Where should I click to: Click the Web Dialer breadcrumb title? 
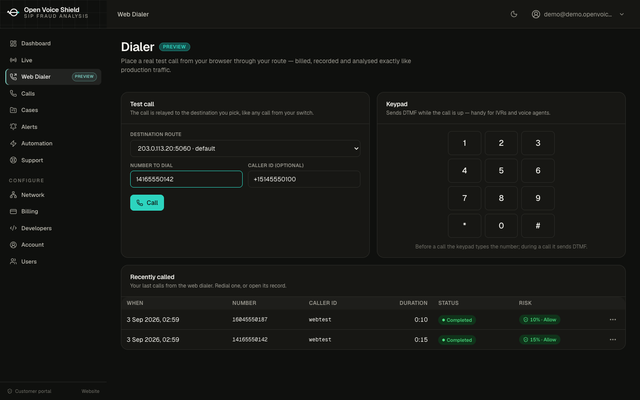tap(133, 14)
